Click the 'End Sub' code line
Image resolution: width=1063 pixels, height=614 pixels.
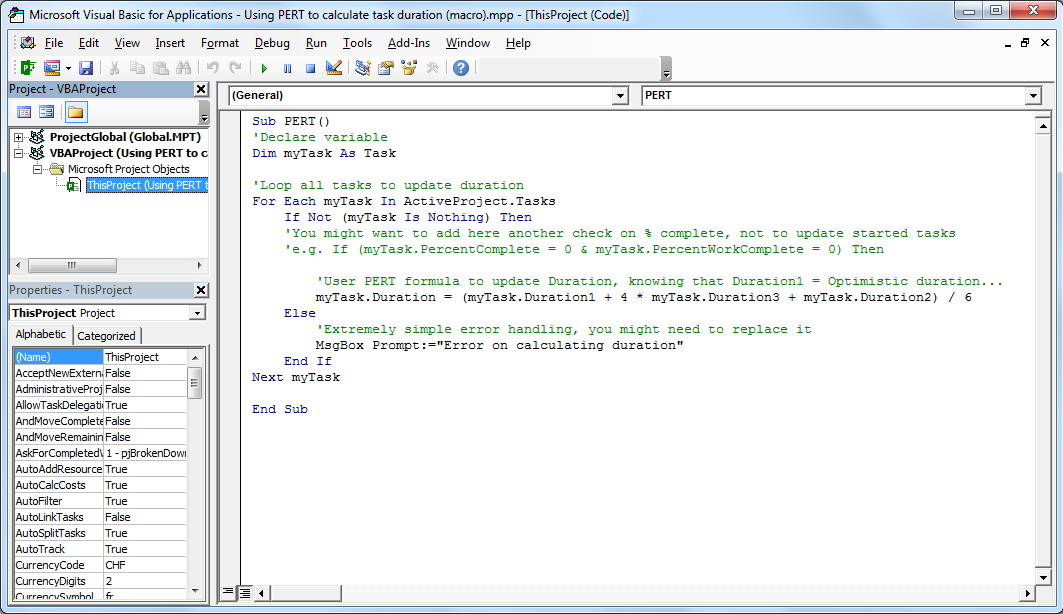[280, 409]
